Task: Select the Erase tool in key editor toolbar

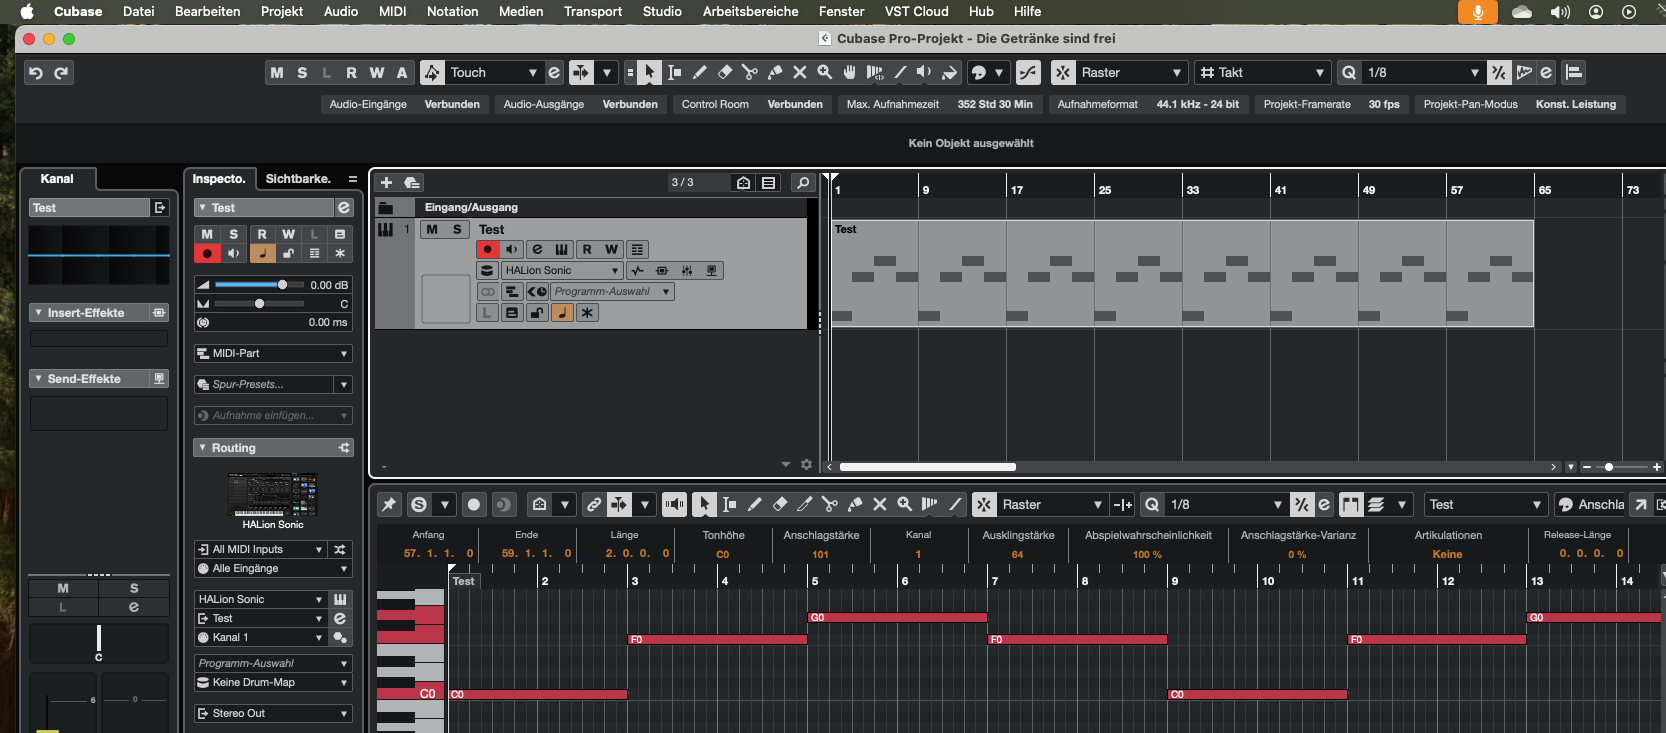Action: pos(780,504)
